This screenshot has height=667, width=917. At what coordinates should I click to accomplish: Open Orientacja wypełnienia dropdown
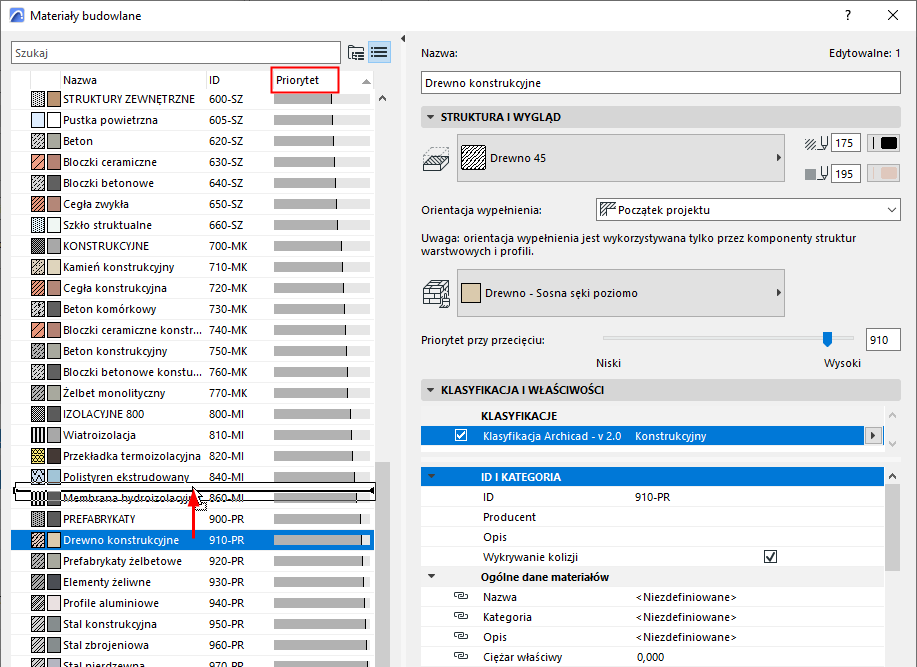(748, 210)
